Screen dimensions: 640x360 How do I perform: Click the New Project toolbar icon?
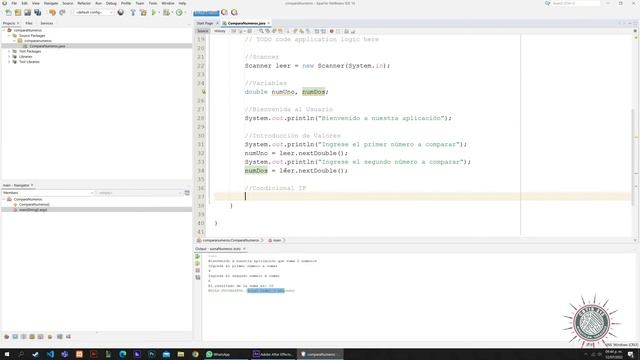[x=18, y=13]
